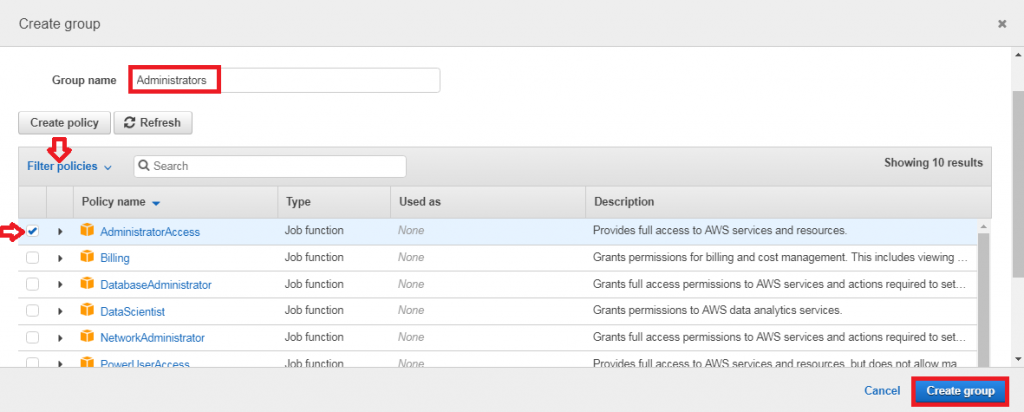The image size is (1024, 412).
Task: Open the AdministratorAccess policy link
Action: [150, 232]
